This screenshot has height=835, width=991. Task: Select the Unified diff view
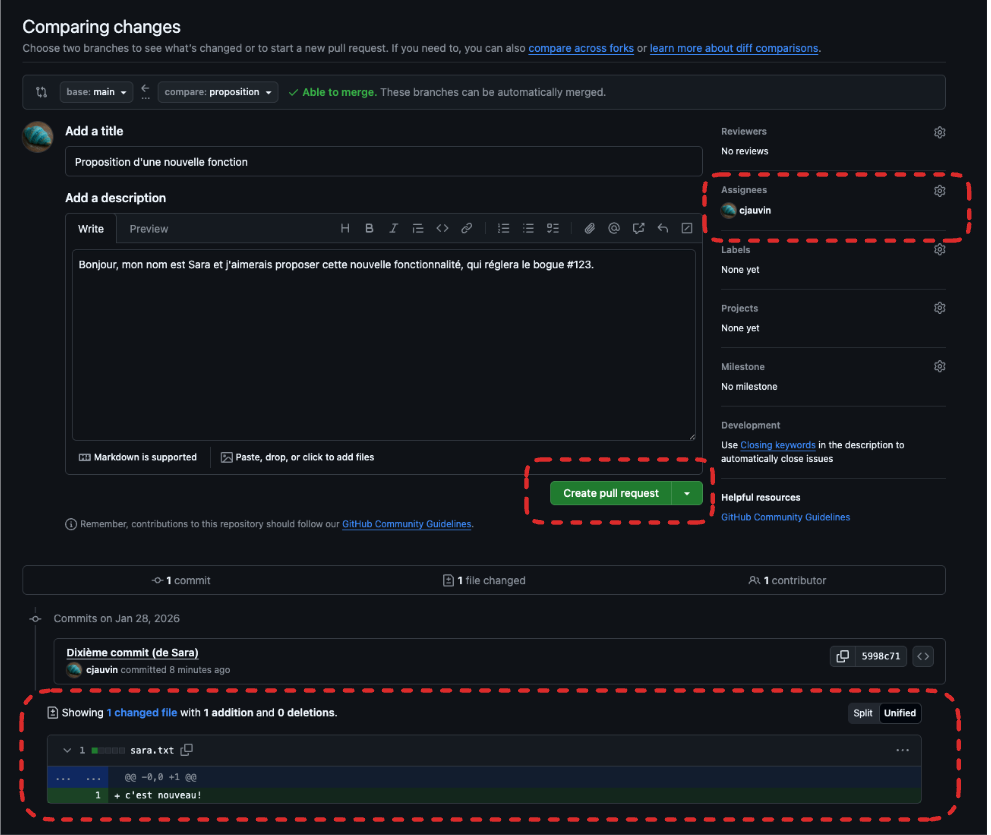tap(899, 713)
